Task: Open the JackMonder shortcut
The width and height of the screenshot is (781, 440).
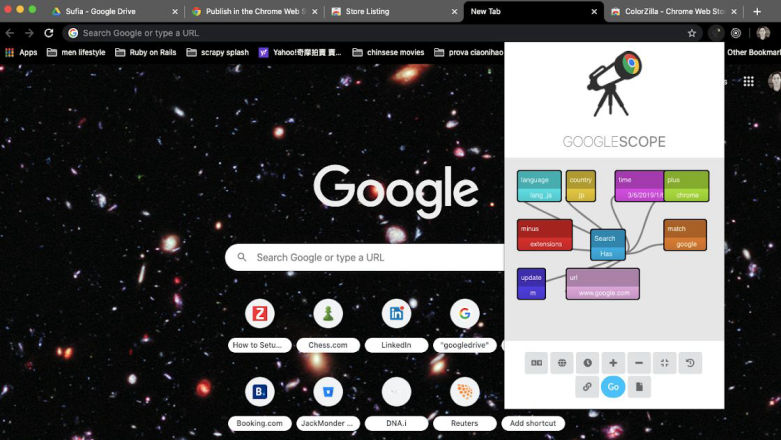Action: pos(328,403)
